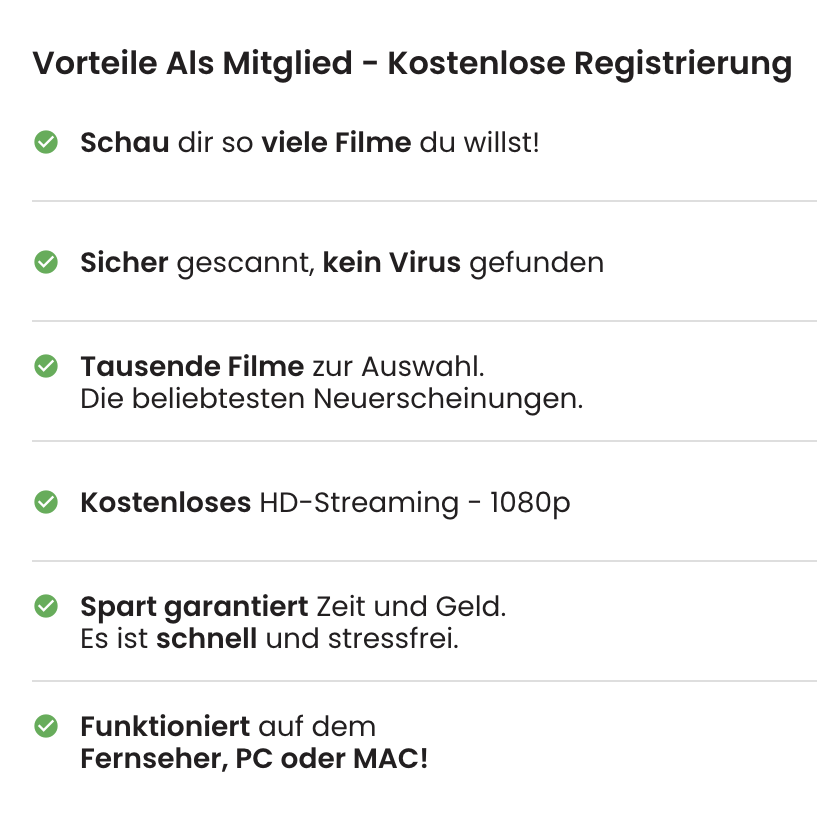Click the bold word "Kostenloses"
This screenshot has height=832, width=817.
click(x=165, y=502)
